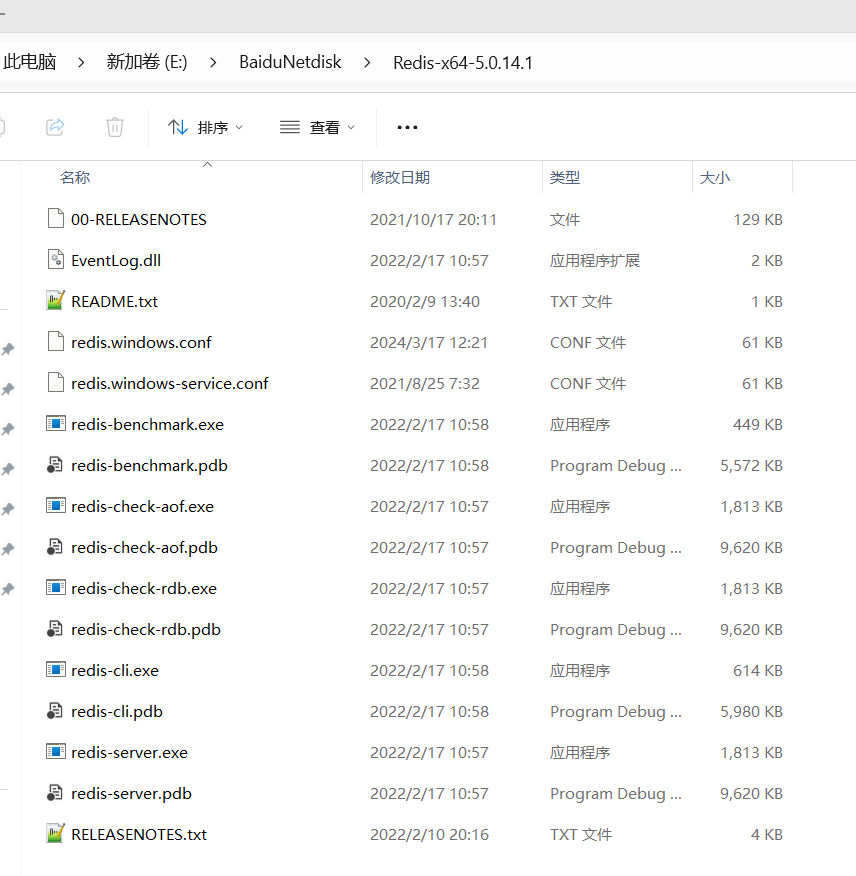856x876 pixels.
Task: Click the size value 5,572 KB
Action: pos(752,465)
